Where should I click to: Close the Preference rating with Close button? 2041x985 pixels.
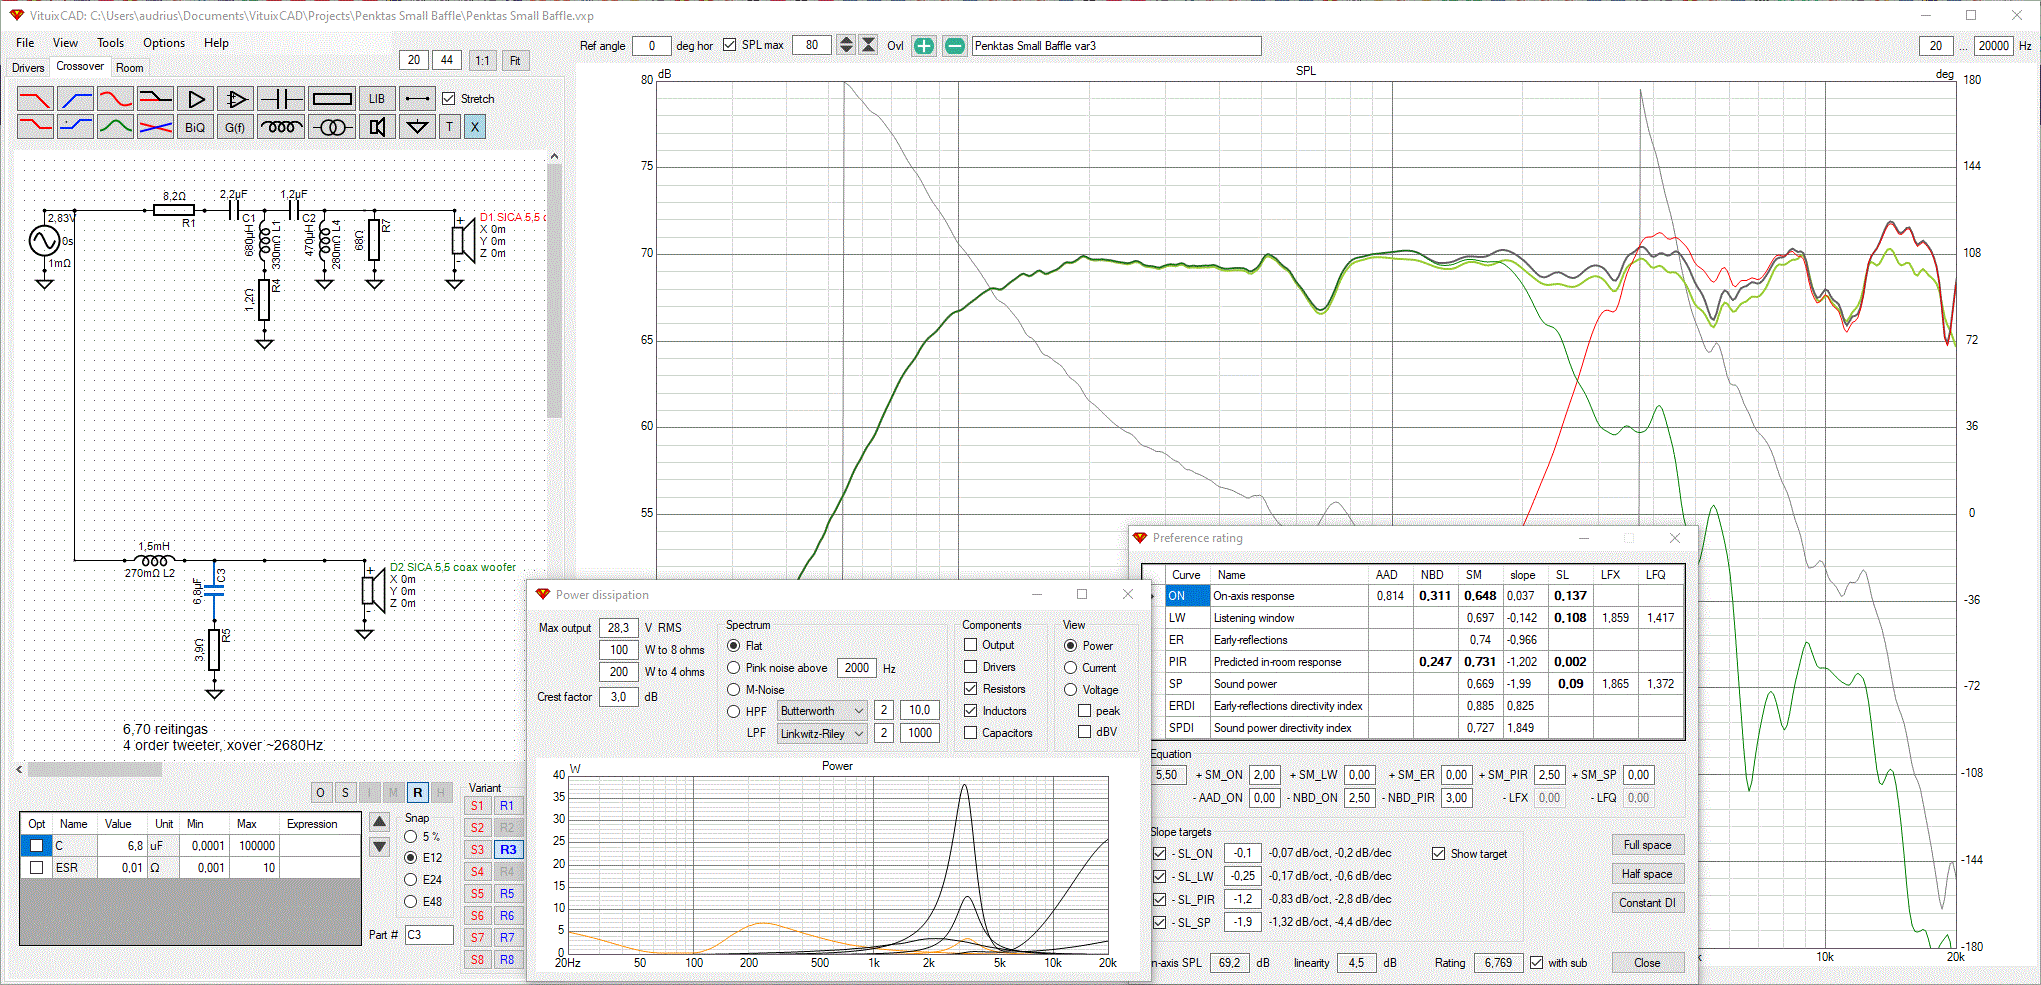[1647, 963]
